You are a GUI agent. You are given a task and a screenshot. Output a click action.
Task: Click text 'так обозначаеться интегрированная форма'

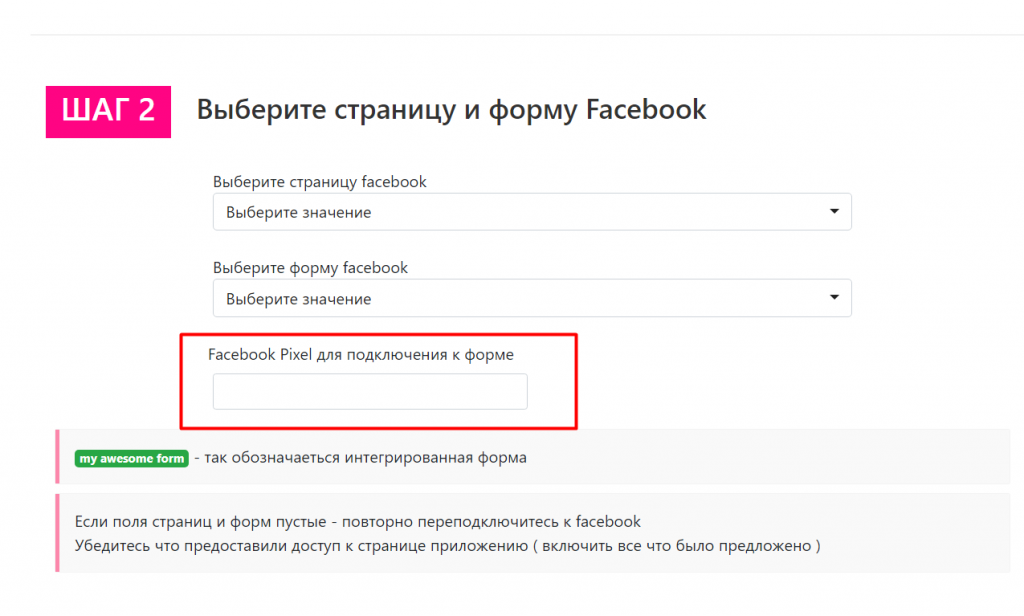coord(365,457)
